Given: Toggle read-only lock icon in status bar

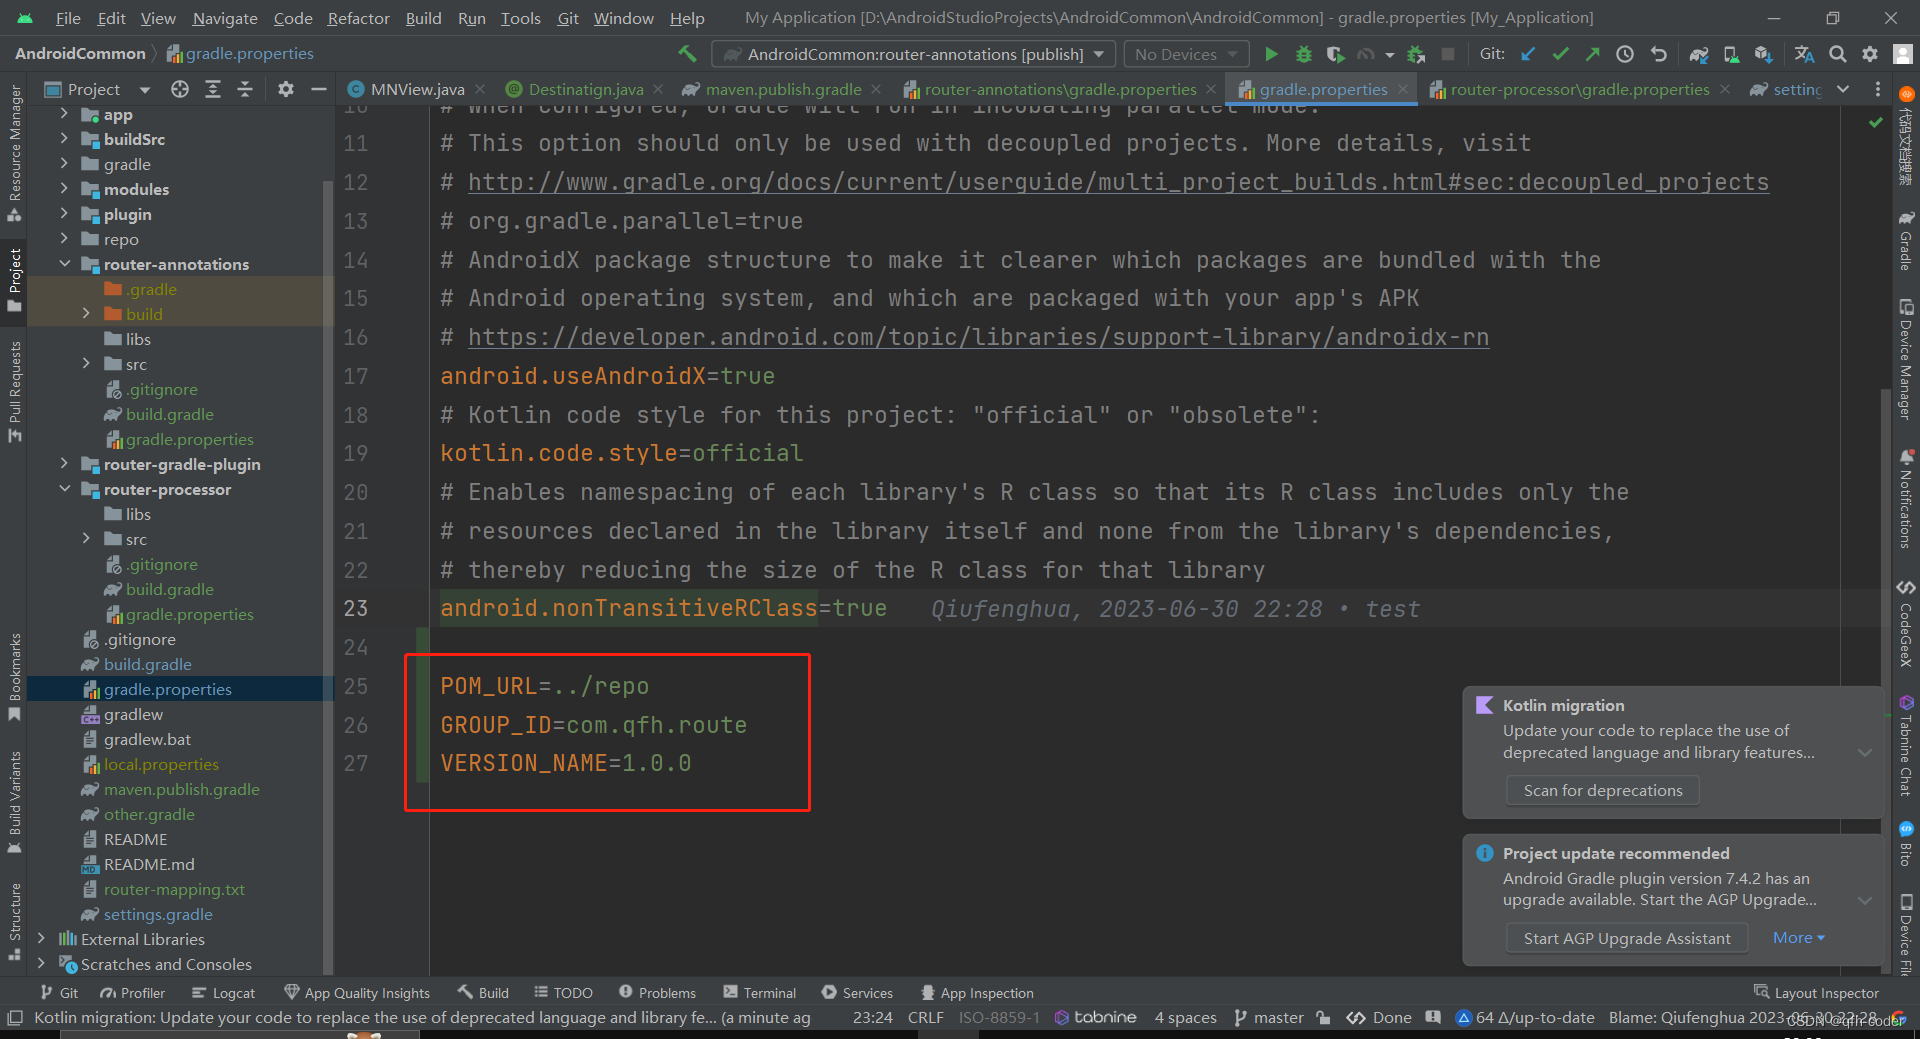Looking at the screenshot, I should 1323,1018.
